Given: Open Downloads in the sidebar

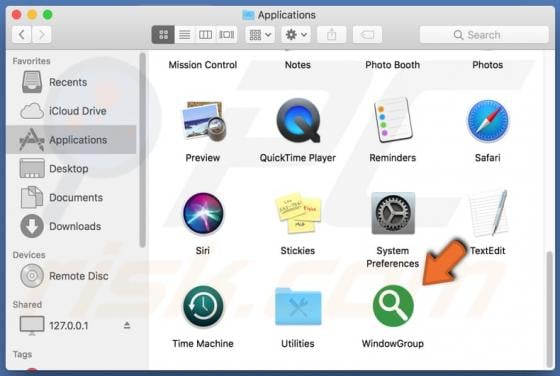Looking at the screenshot, I should 71,226.
